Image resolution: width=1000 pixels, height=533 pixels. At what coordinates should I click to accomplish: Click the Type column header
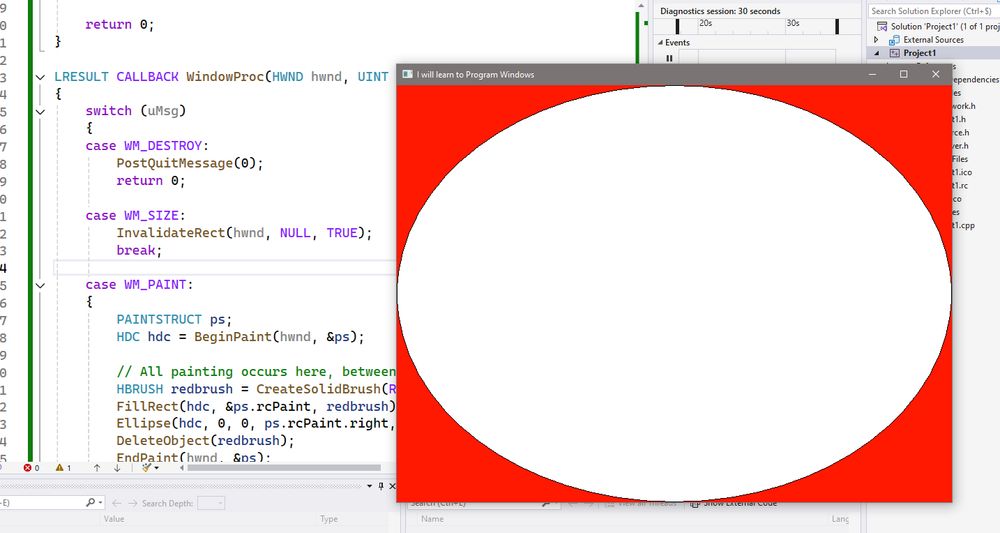pyautogui.click(x=328, y=519)
